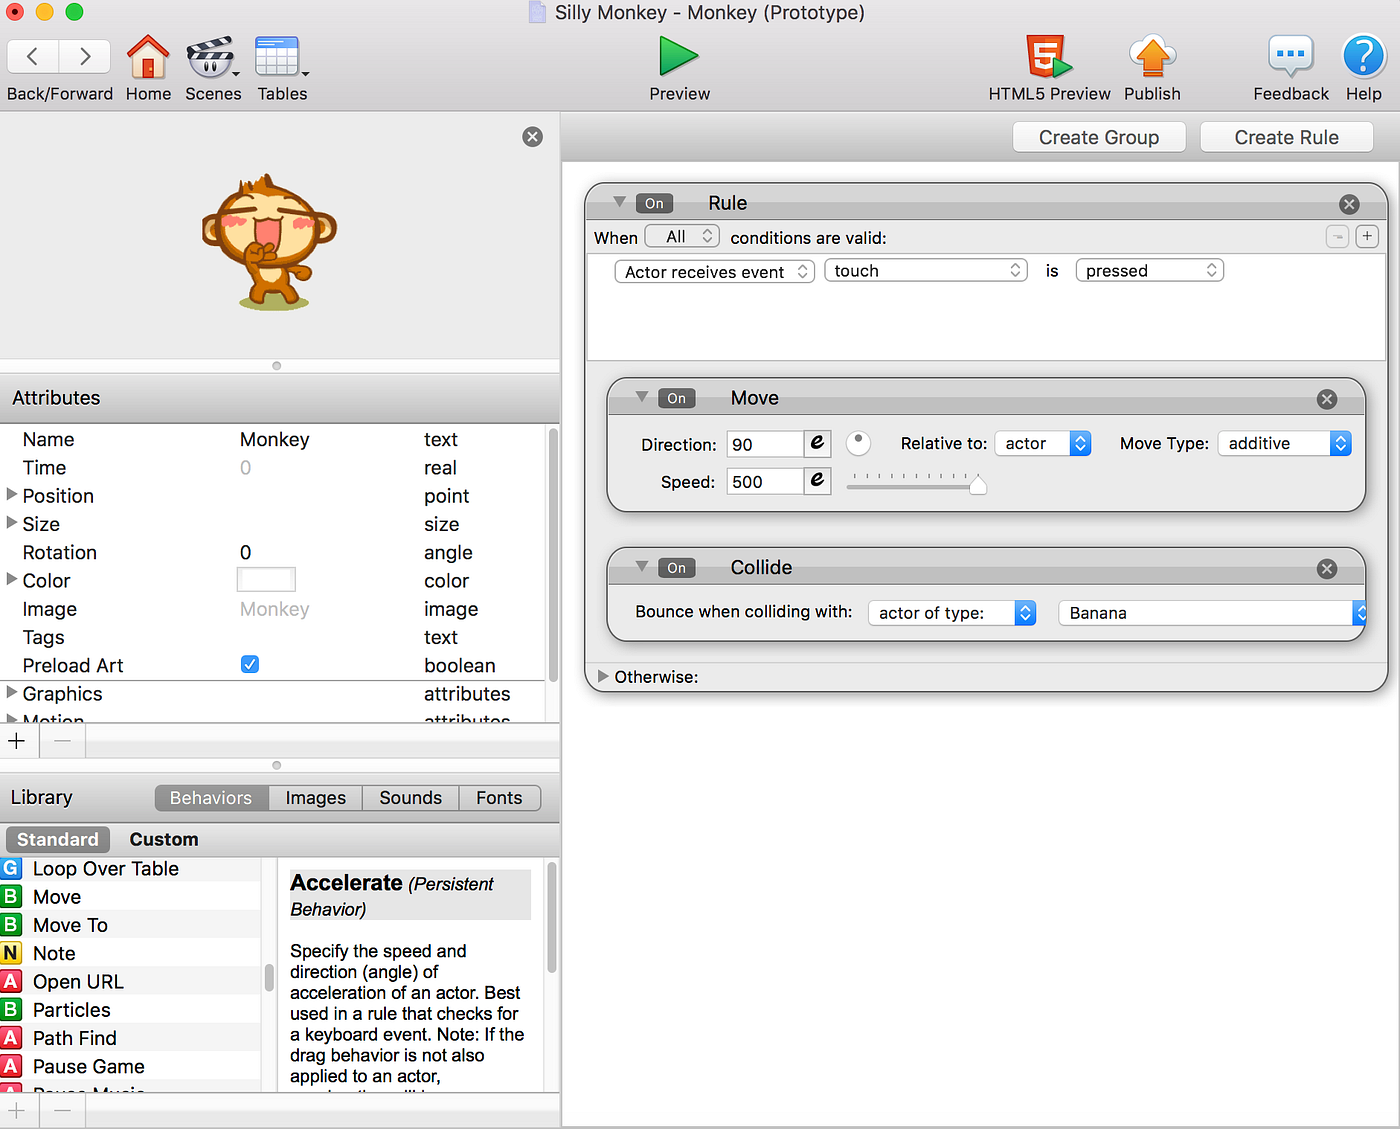
Task: Collapse the Collide behavior triangle
Action: click(642, 566)
